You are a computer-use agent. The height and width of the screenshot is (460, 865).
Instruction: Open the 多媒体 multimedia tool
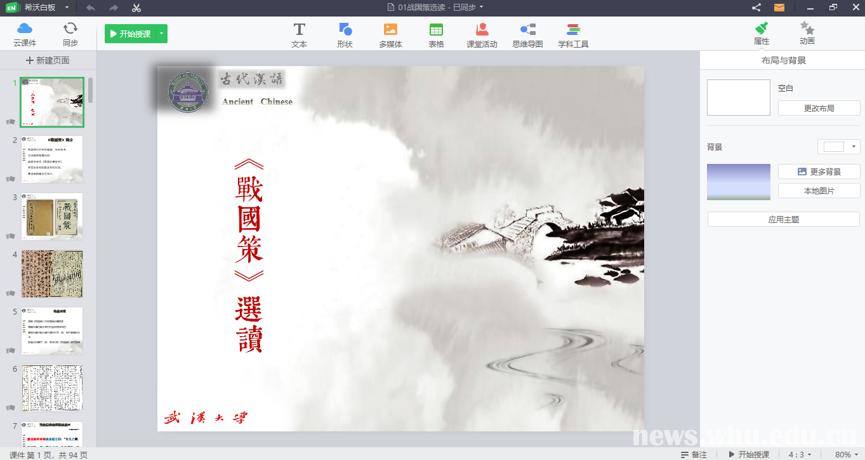coord(390,35)
